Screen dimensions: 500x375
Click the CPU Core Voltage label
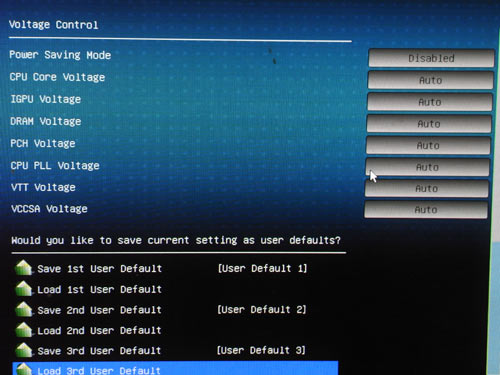click(x=57, y=77)
